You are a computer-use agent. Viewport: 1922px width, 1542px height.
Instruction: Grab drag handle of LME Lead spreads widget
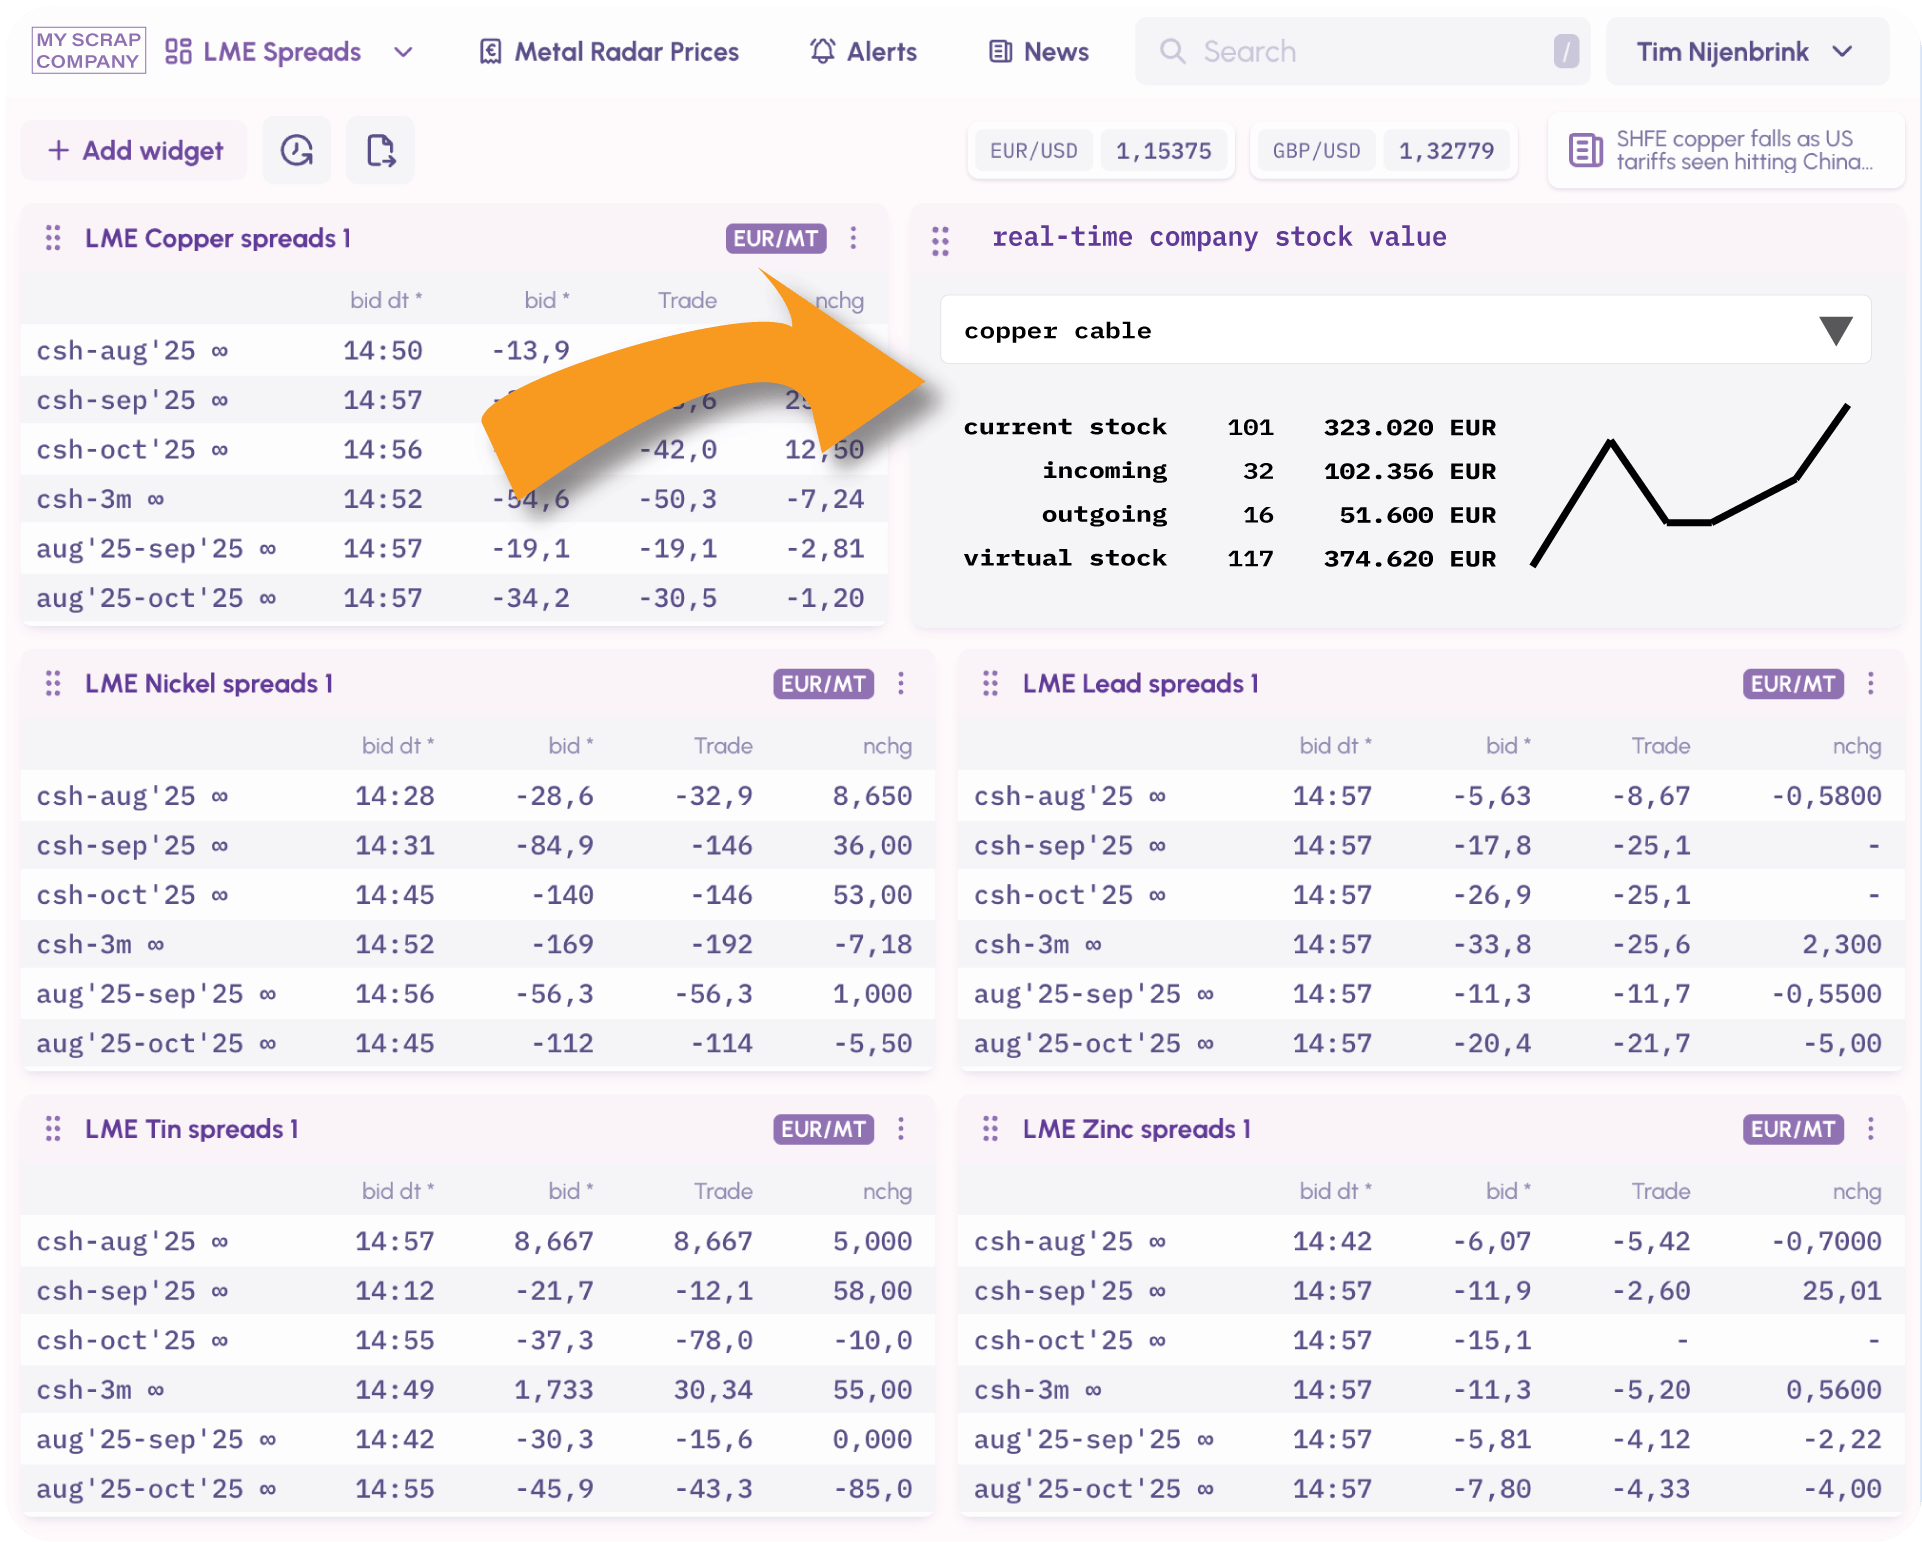990,683
